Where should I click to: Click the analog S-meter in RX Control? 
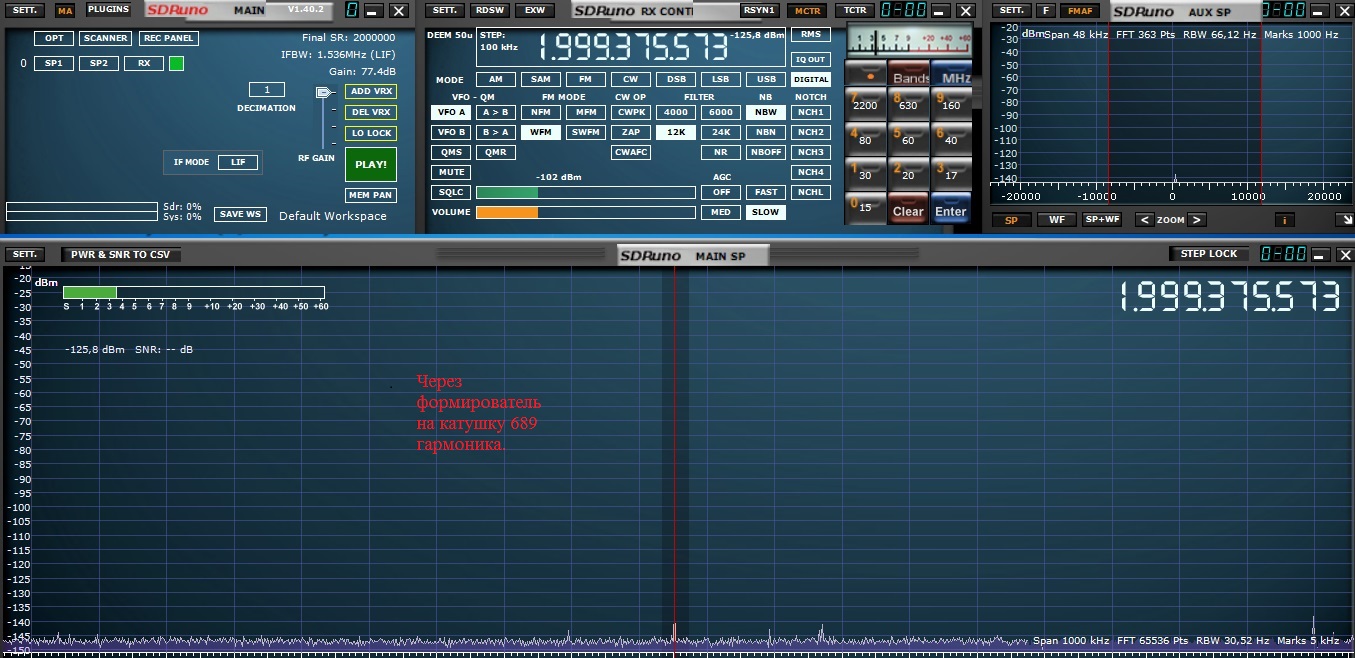point(908,40)
